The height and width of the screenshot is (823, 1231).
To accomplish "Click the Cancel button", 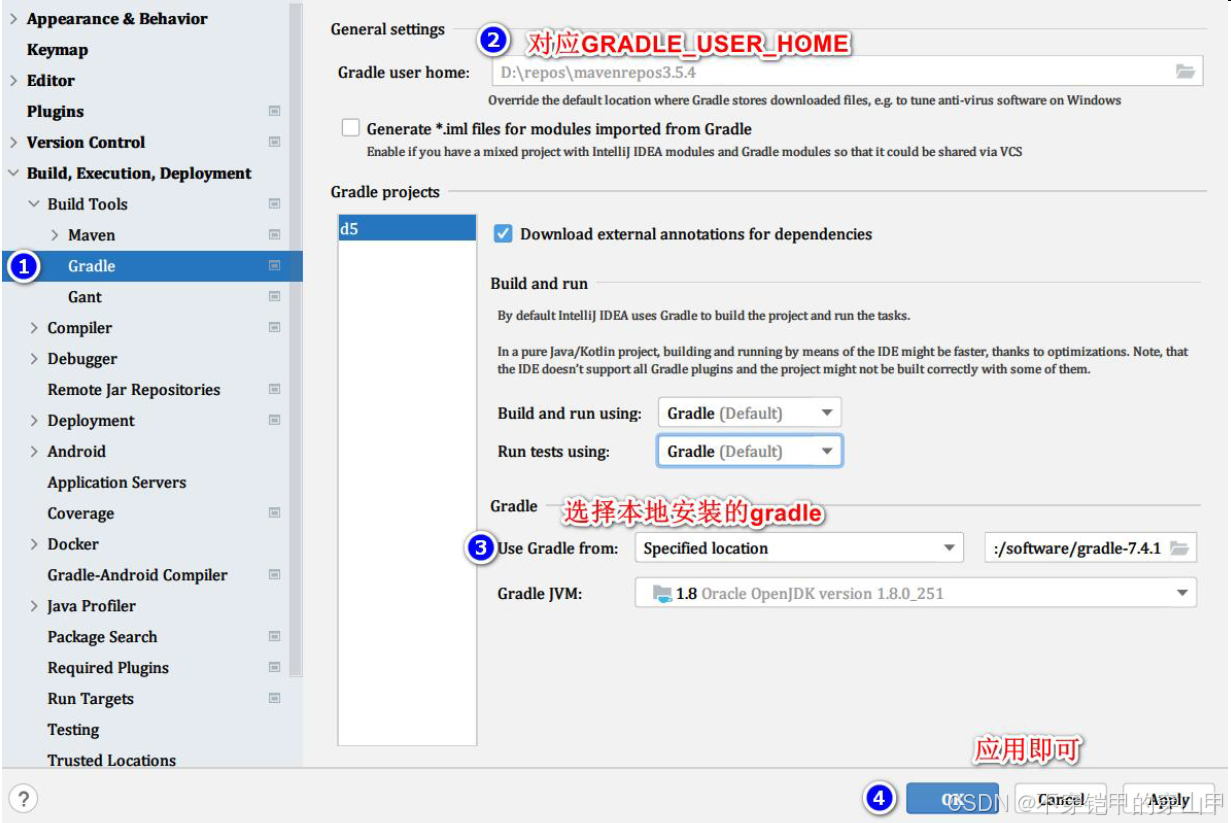I will click(1060, 799).
